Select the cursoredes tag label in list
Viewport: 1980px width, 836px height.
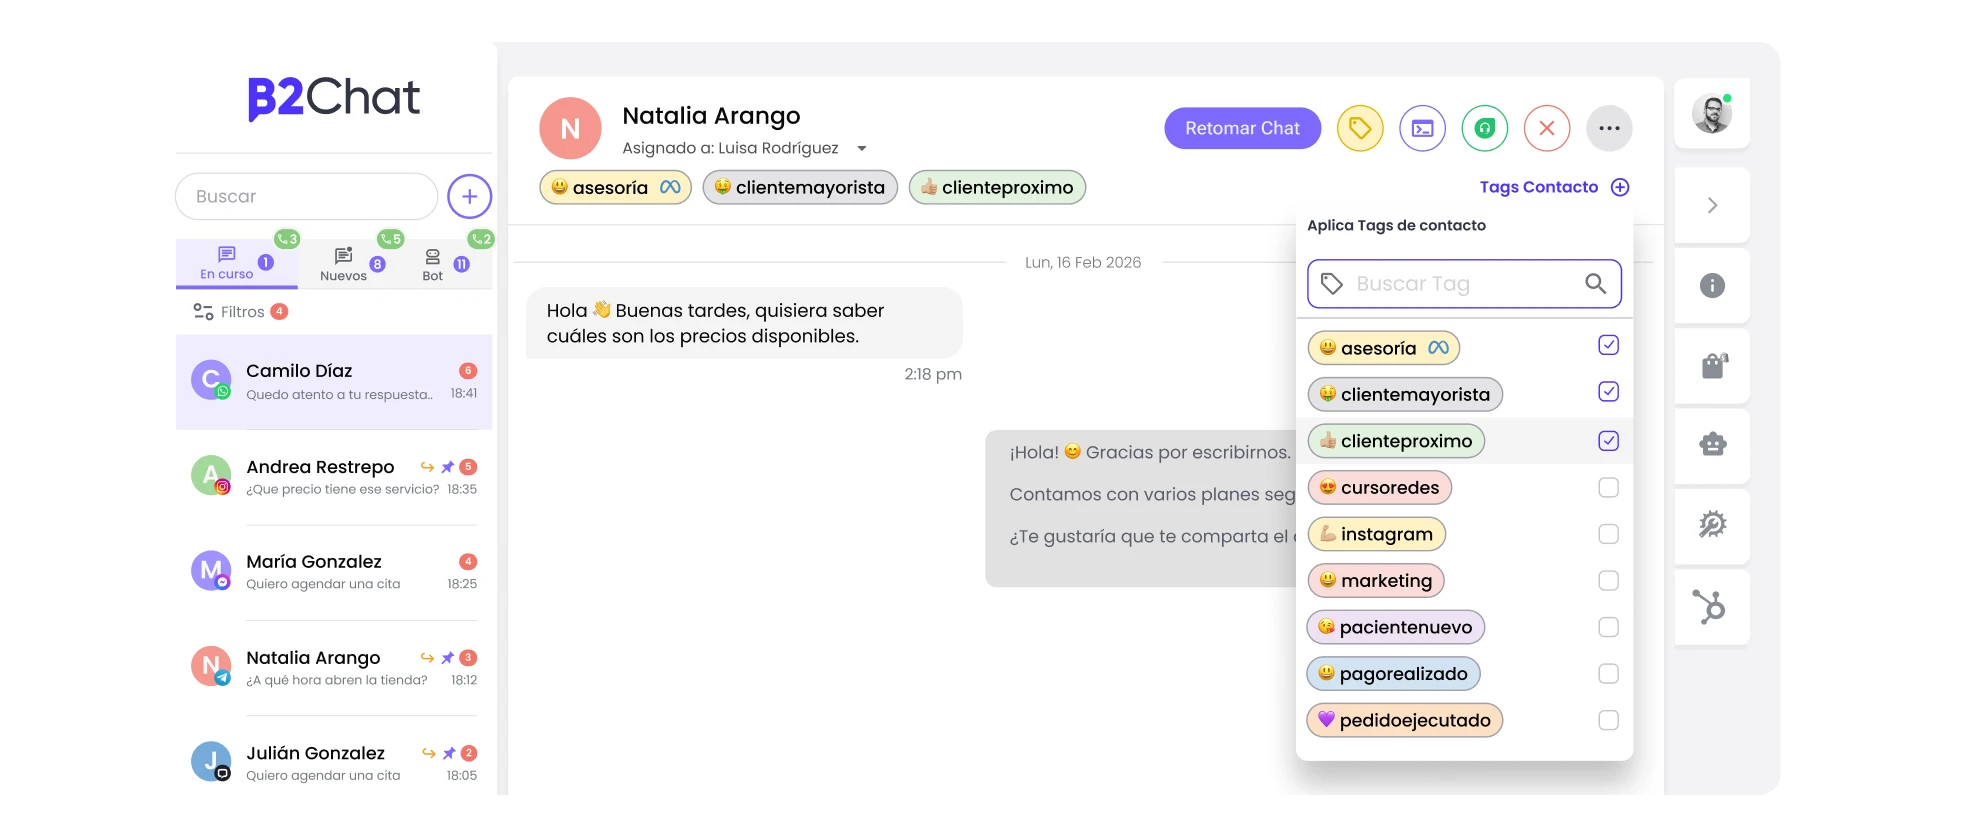click(1379, 488)
